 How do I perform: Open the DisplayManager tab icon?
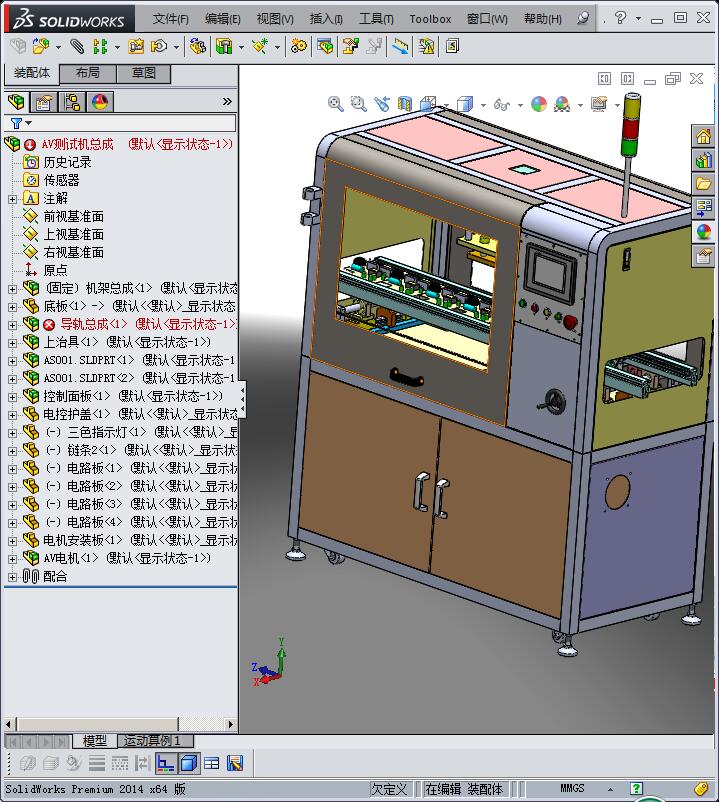100,102
